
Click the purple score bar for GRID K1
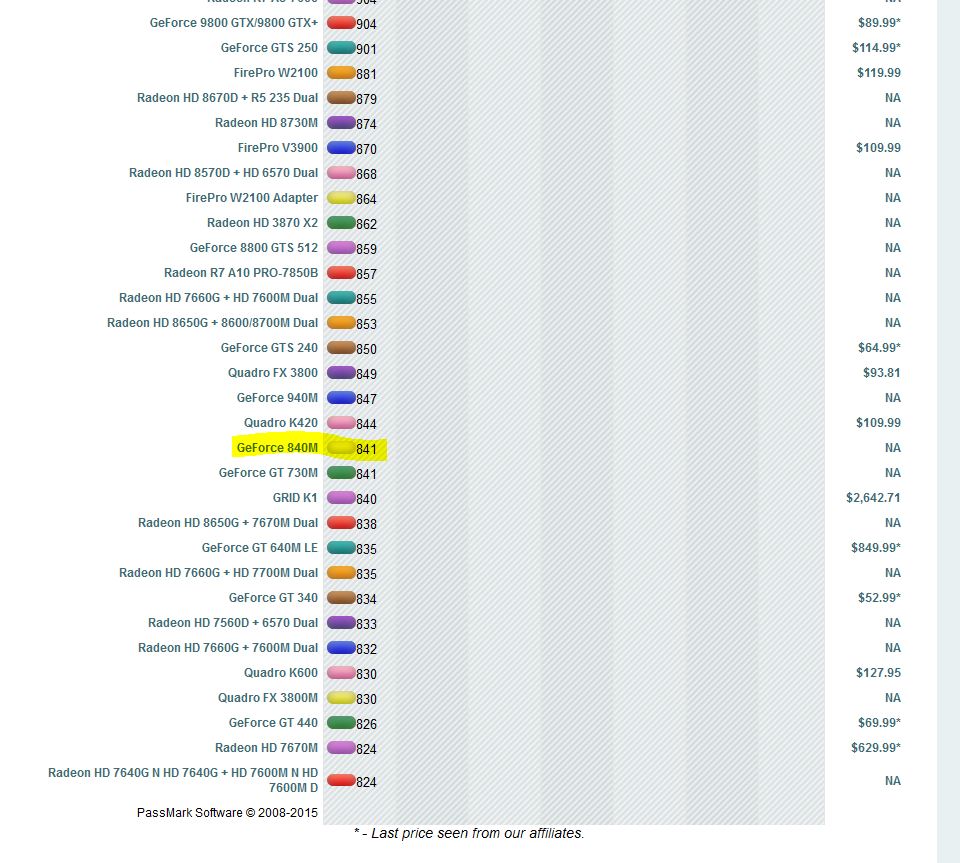point(341,498)
